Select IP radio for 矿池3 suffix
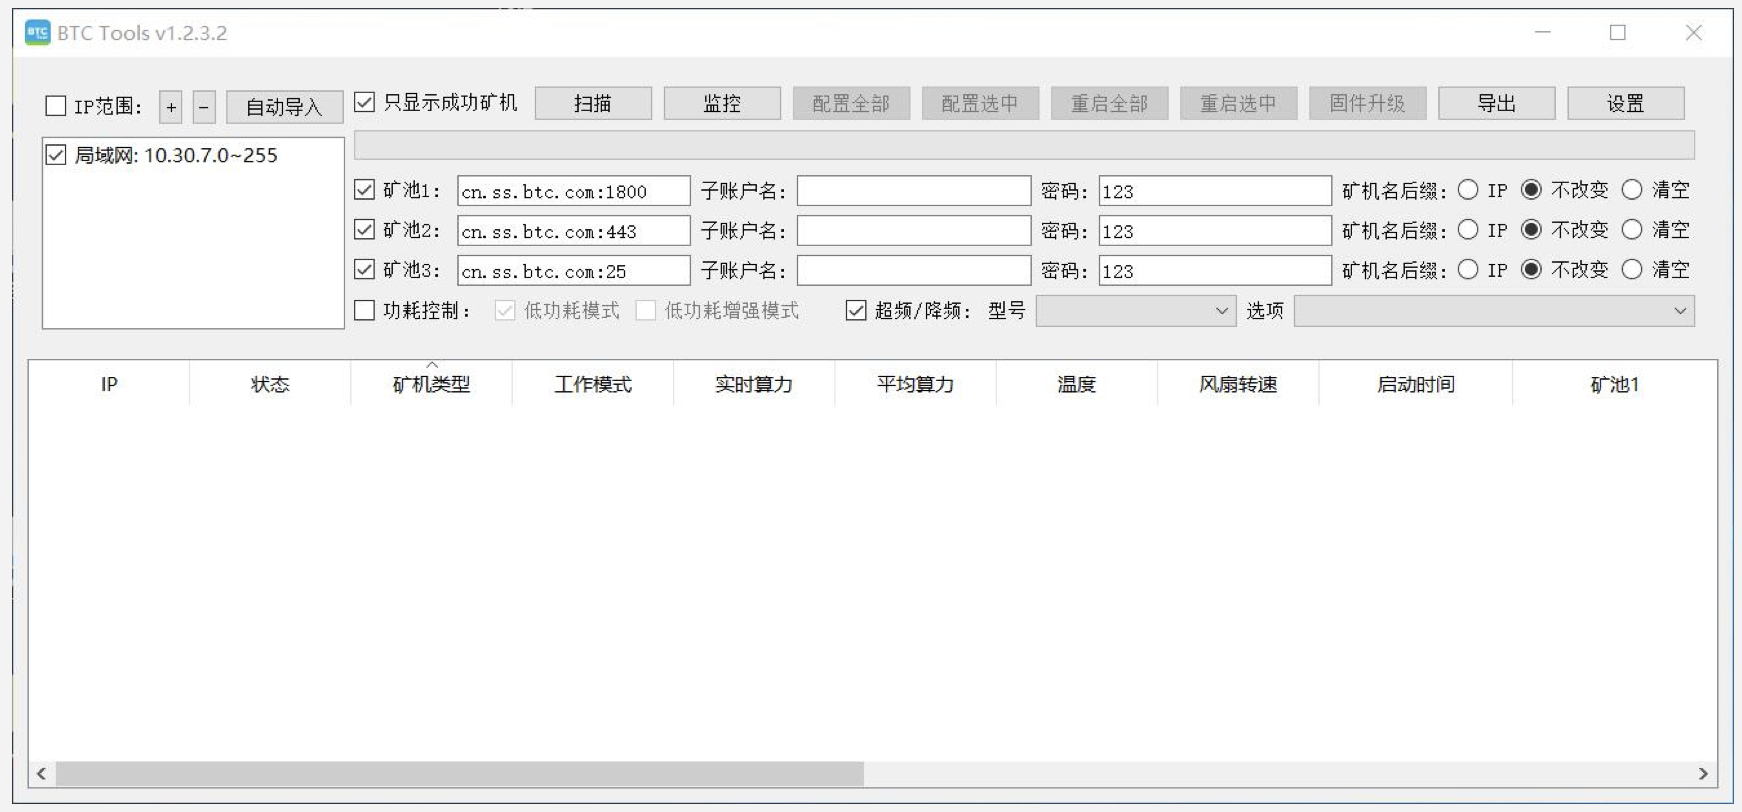This screenshot has width=1742, height=812. pos(1468,270)
